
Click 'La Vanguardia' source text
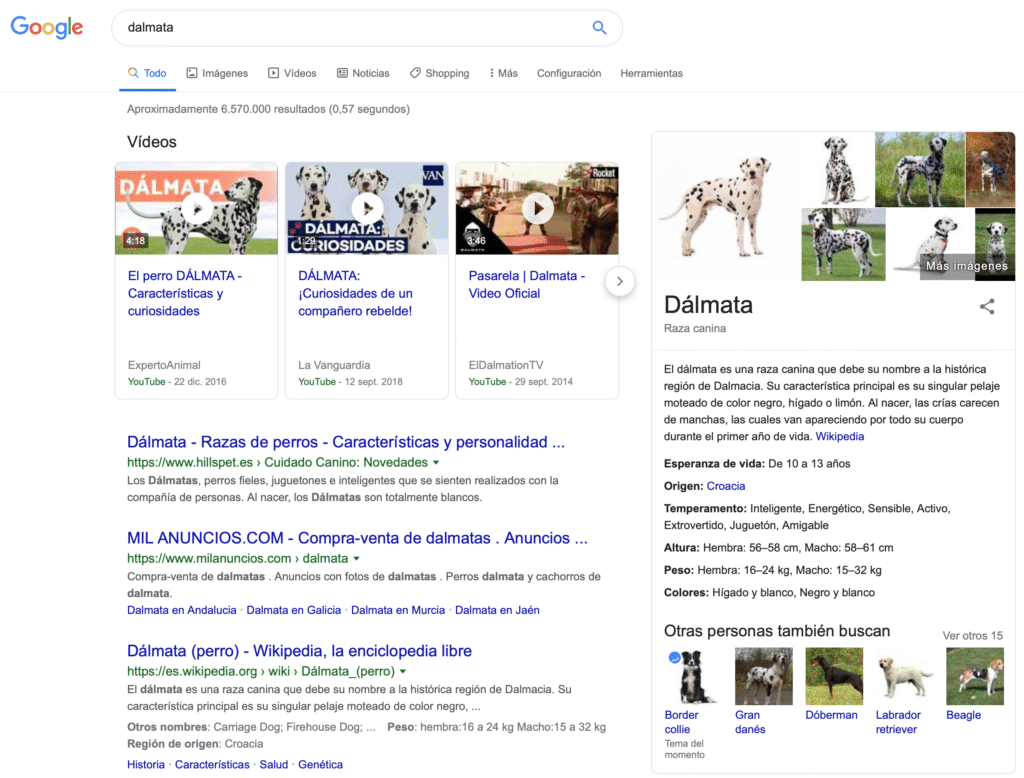coord(334,365)
